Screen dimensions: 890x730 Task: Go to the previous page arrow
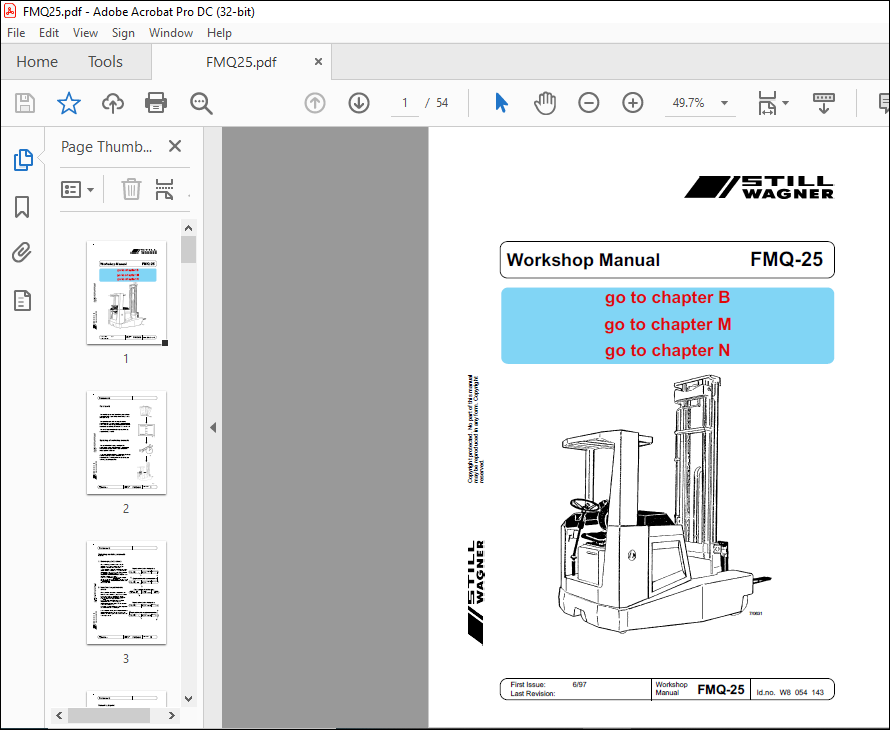[x=315, y=103]
